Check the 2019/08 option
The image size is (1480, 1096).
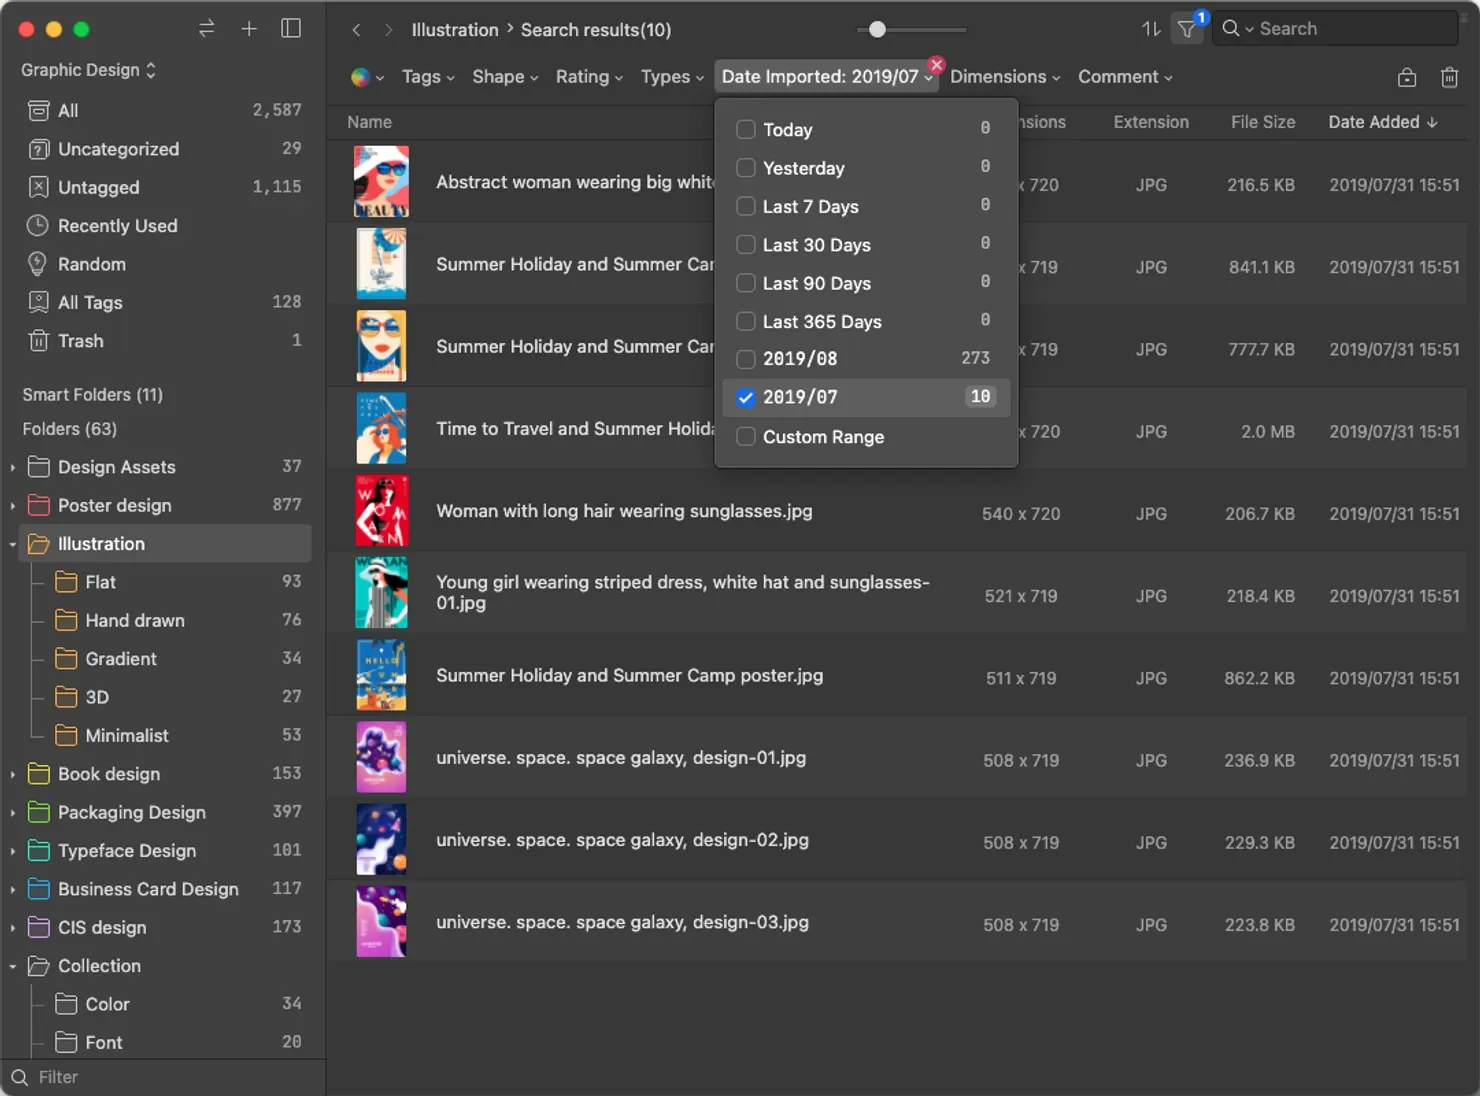coord(745,359)
